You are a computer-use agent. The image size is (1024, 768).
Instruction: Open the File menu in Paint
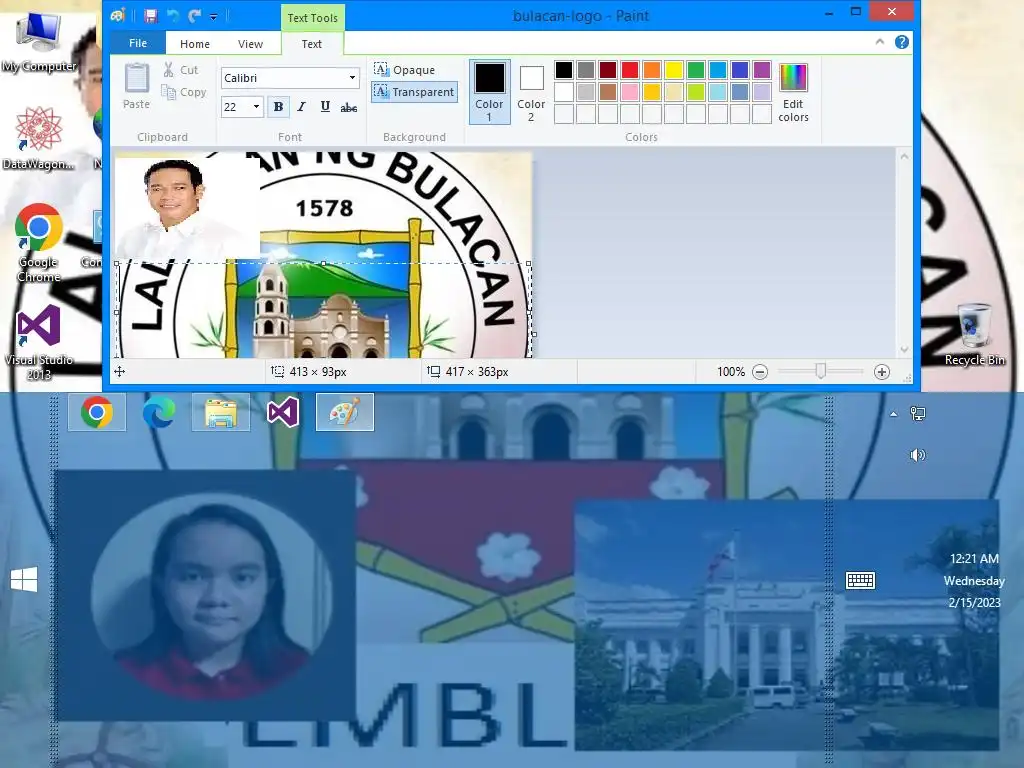click(138, 43)
